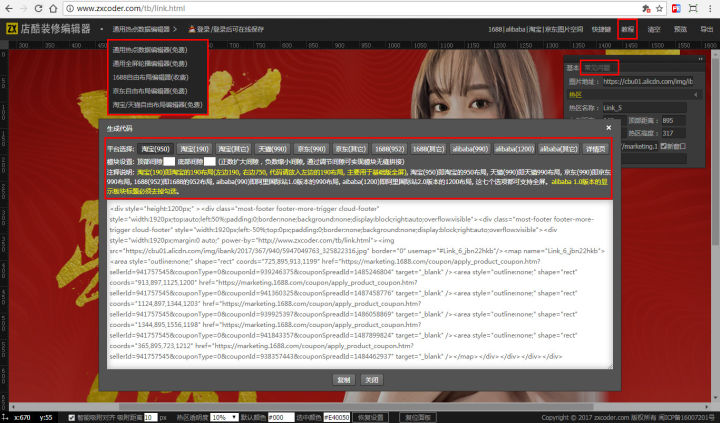The image size is (720, 423).
Task: Click the 复位面板 button in bottom bar
Action: [x=417, y=417]
